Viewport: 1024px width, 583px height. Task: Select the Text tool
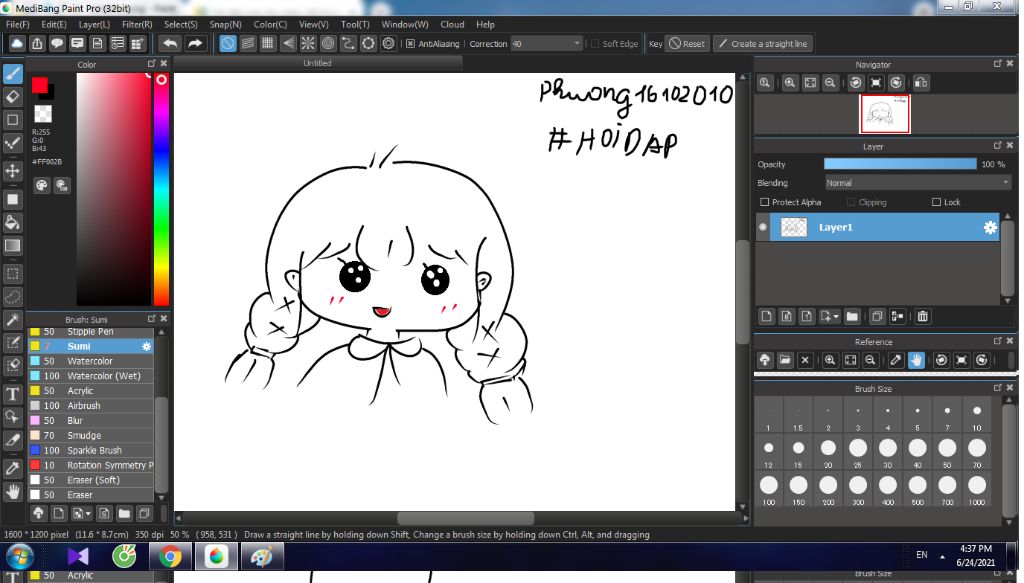coord(12,394)
